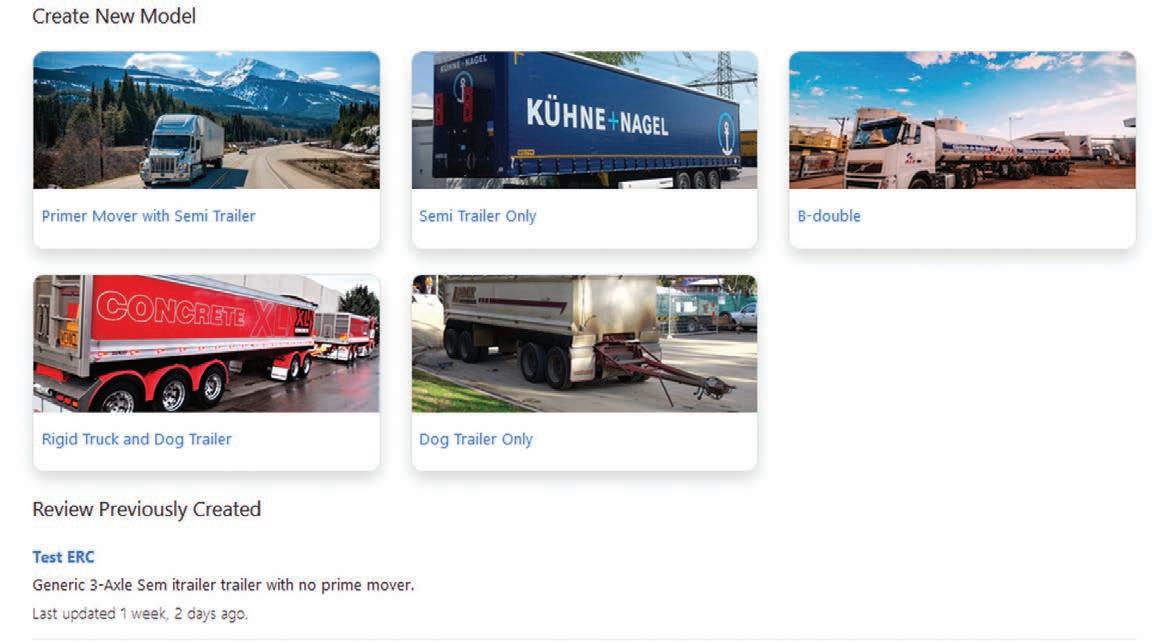Click the blue curtain-side trailer thumbnail
The height and width of the screenshot is (642, 1165).
[585, 120]
